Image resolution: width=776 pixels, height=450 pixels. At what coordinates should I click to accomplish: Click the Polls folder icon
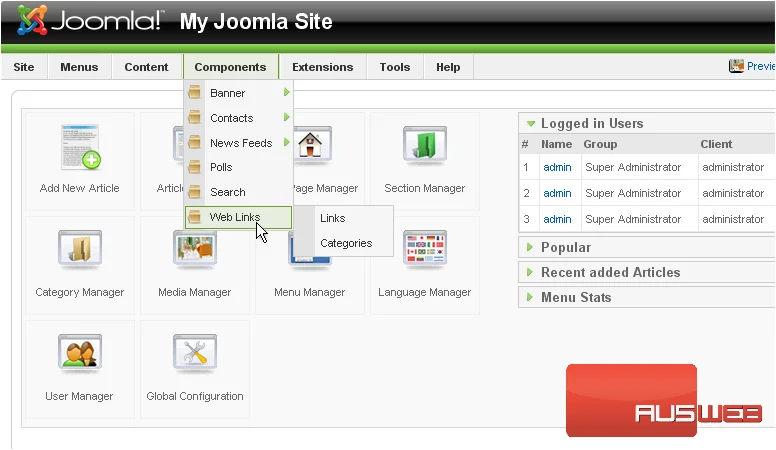(194, 167)
